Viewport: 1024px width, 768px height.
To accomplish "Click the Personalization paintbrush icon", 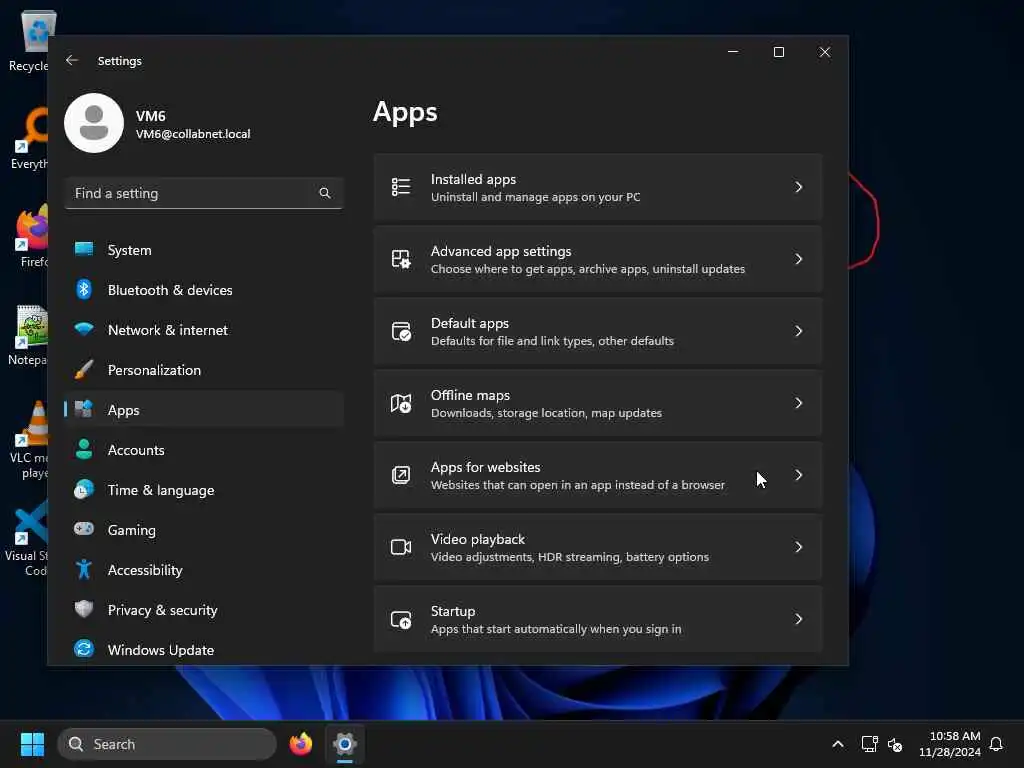I will [84, 370].
